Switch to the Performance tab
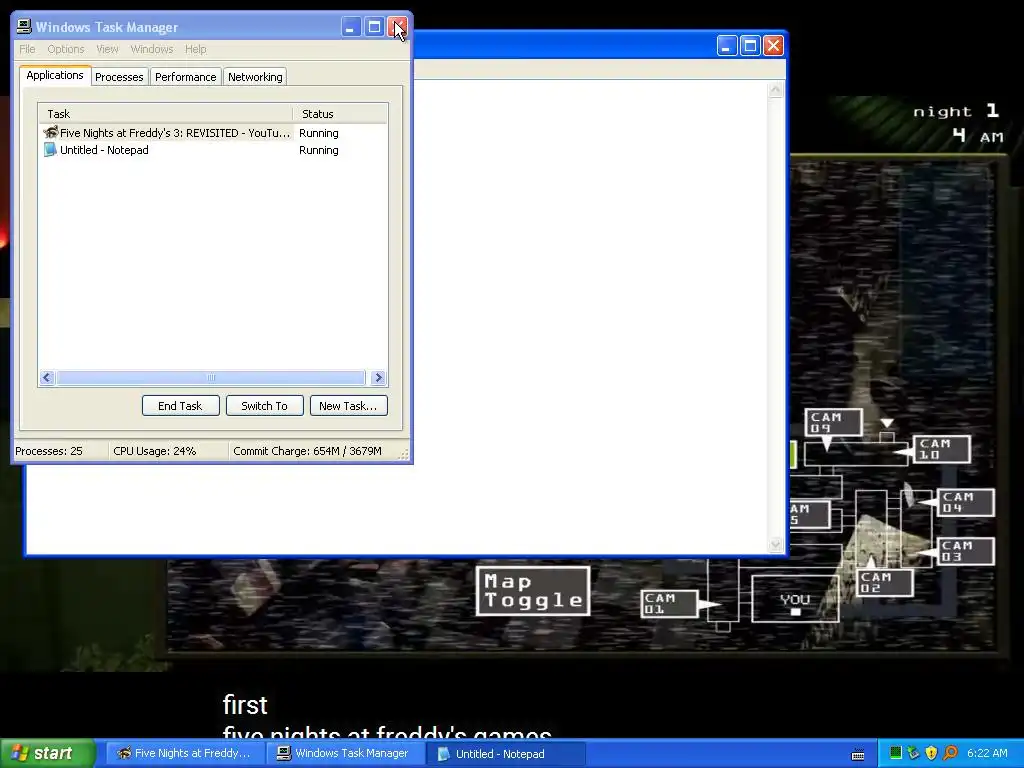 coord(185,77)
